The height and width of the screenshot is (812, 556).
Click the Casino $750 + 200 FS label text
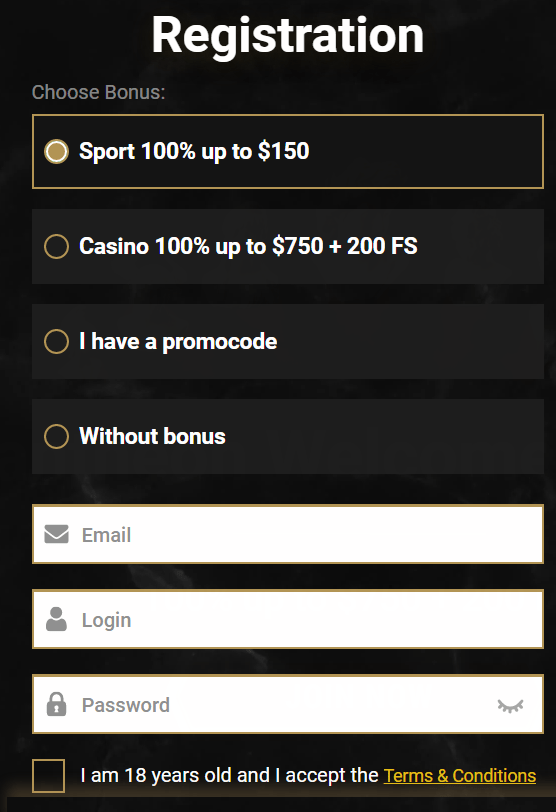click(x=248, y=246)
